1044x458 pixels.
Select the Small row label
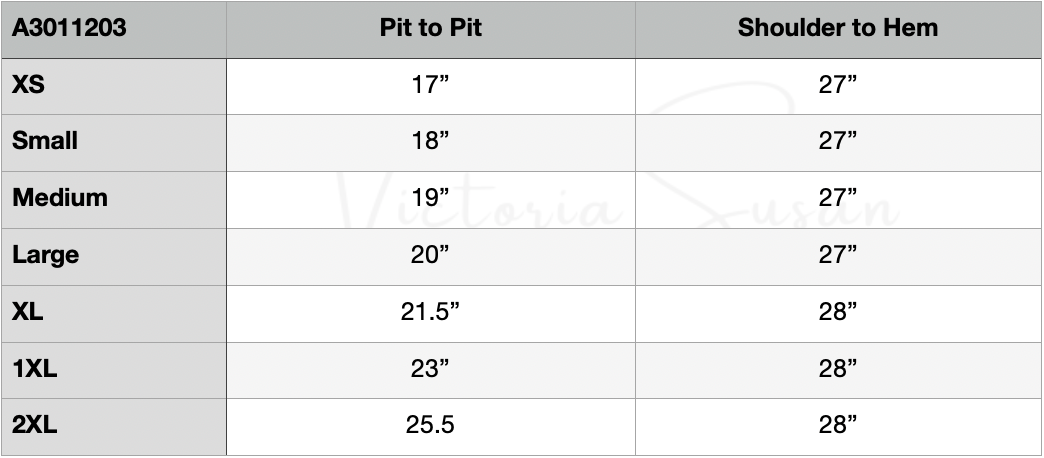click(x=45, y=141)
